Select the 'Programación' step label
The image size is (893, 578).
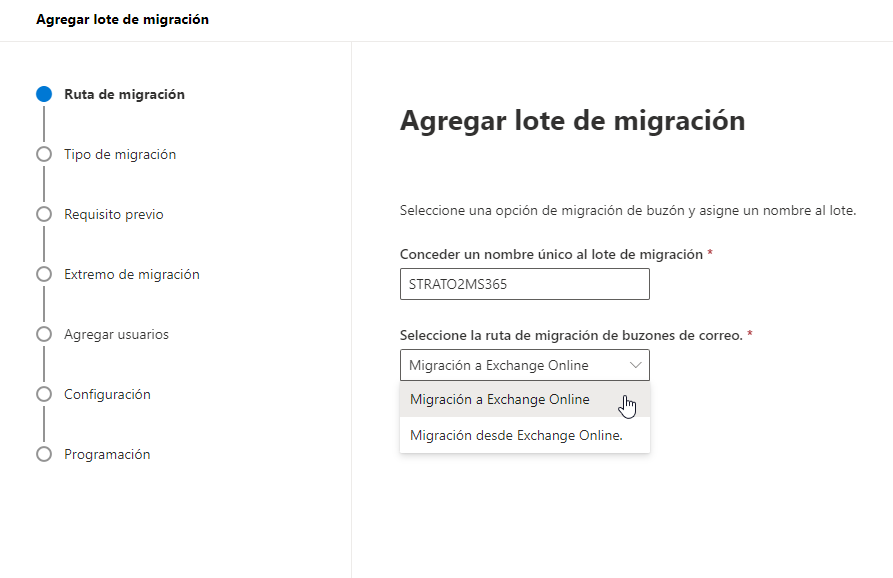click(107, 454)
